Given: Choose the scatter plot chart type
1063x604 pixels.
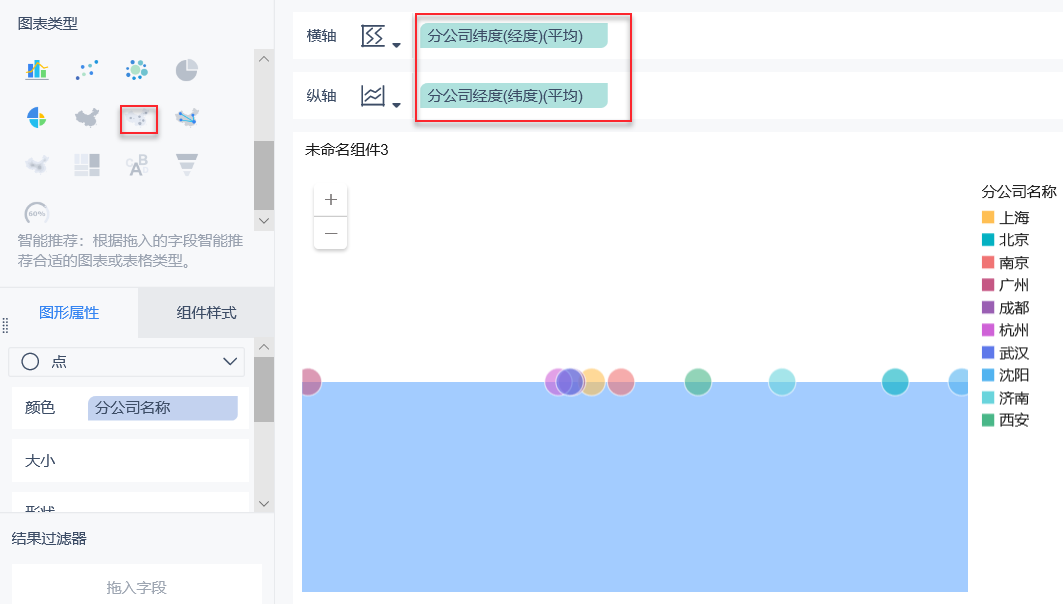Looking at the screenshot, I should [88, 69].
